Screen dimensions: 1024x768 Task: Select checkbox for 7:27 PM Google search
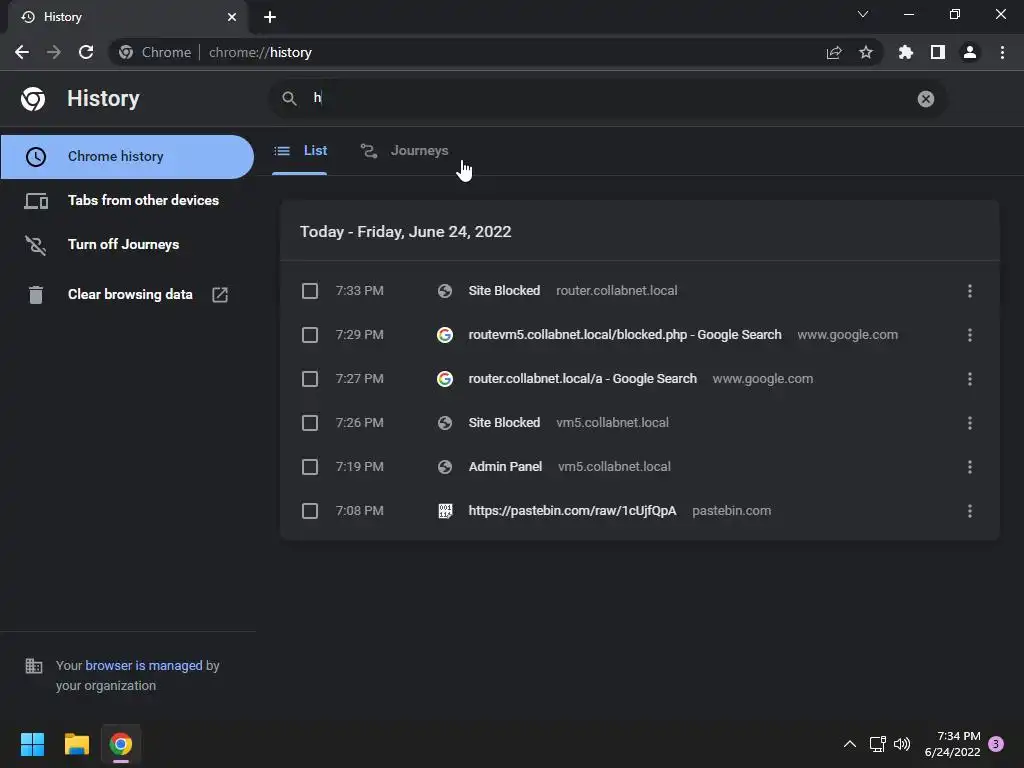(x=310, y=379)
